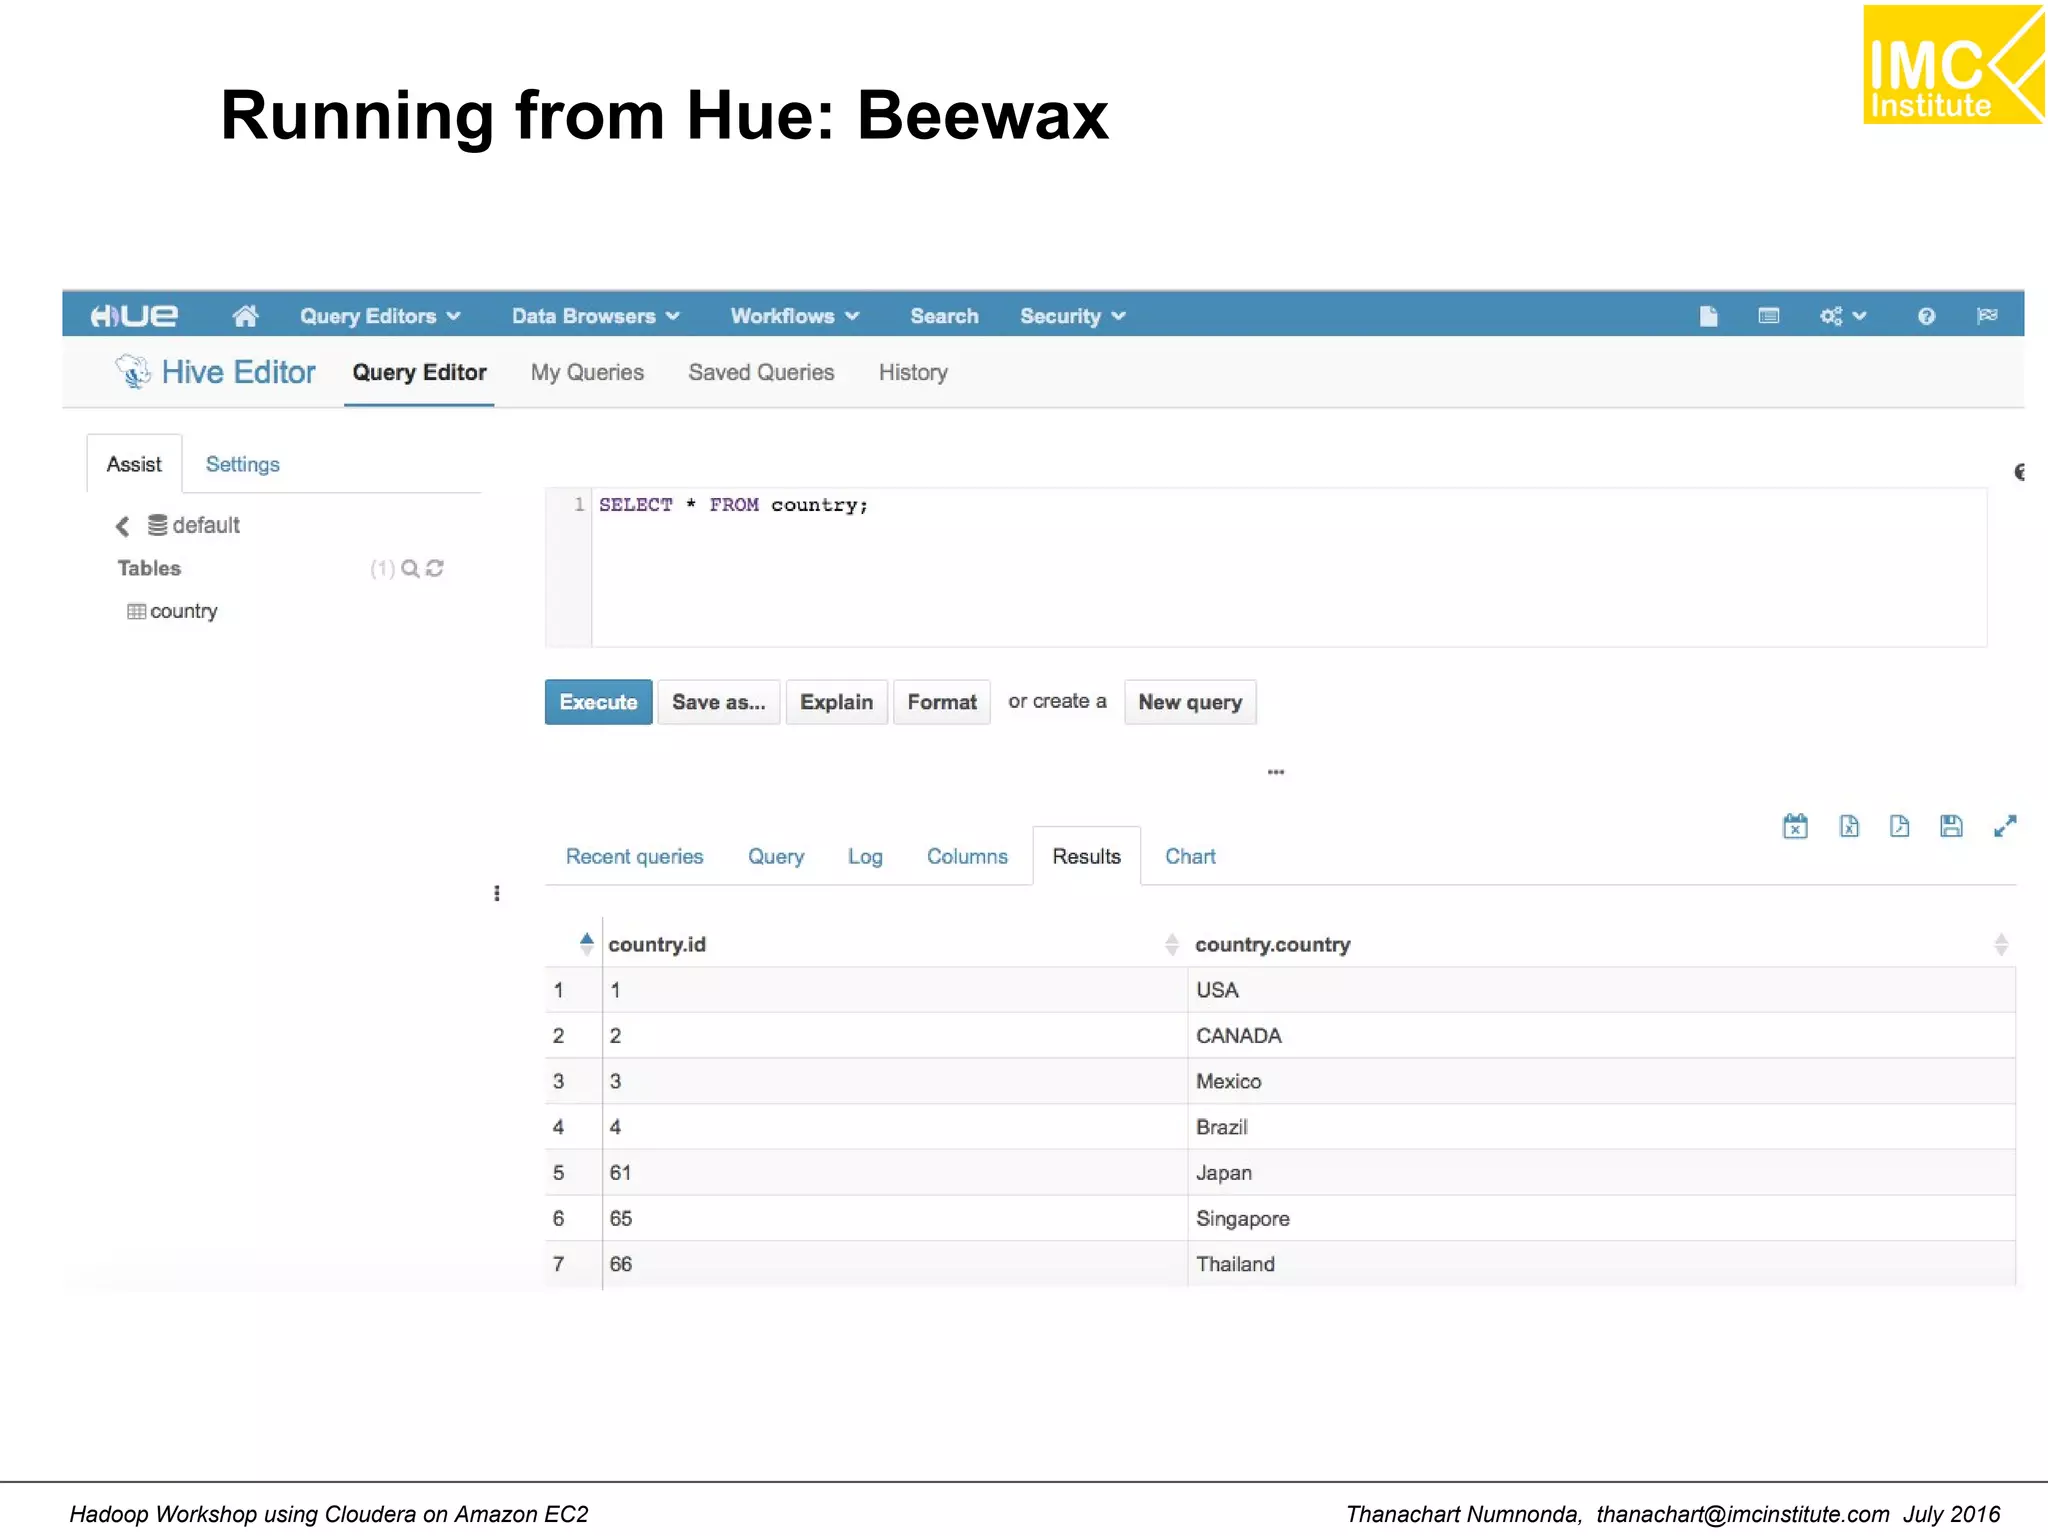Switch to the Query tab

pos(776,857)
